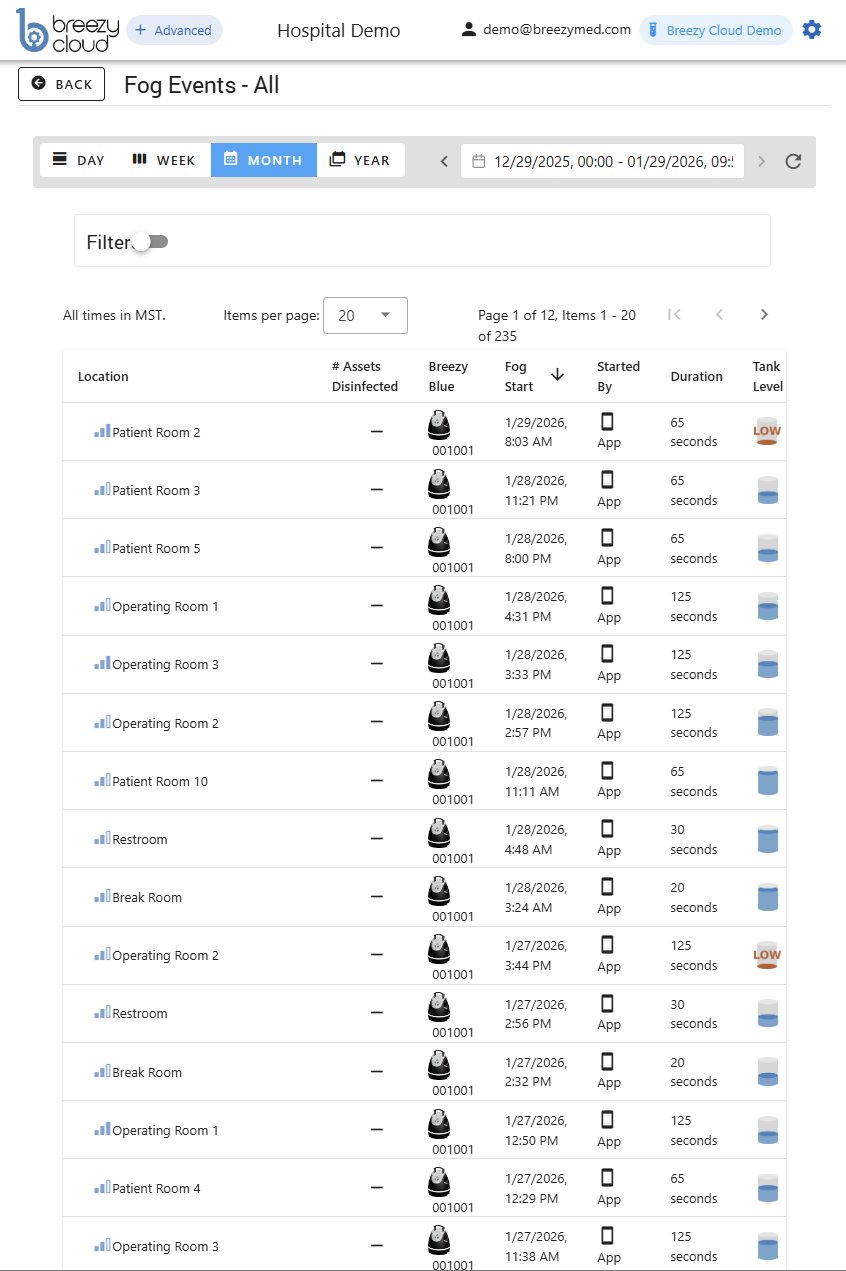This screenshot has height=1271, width=846.
Task: Click the user account icon next to demo@breezymed.com
Action: coord(469,29)
